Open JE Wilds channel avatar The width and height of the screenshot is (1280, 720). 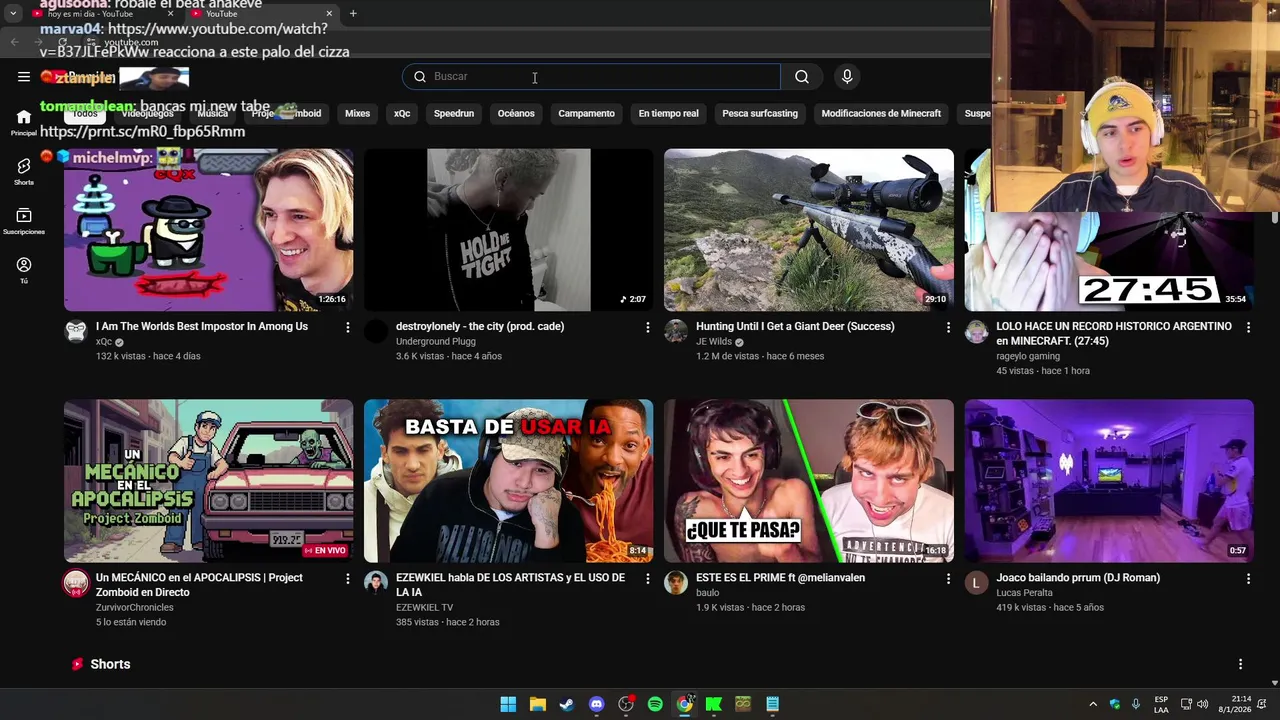676,332
